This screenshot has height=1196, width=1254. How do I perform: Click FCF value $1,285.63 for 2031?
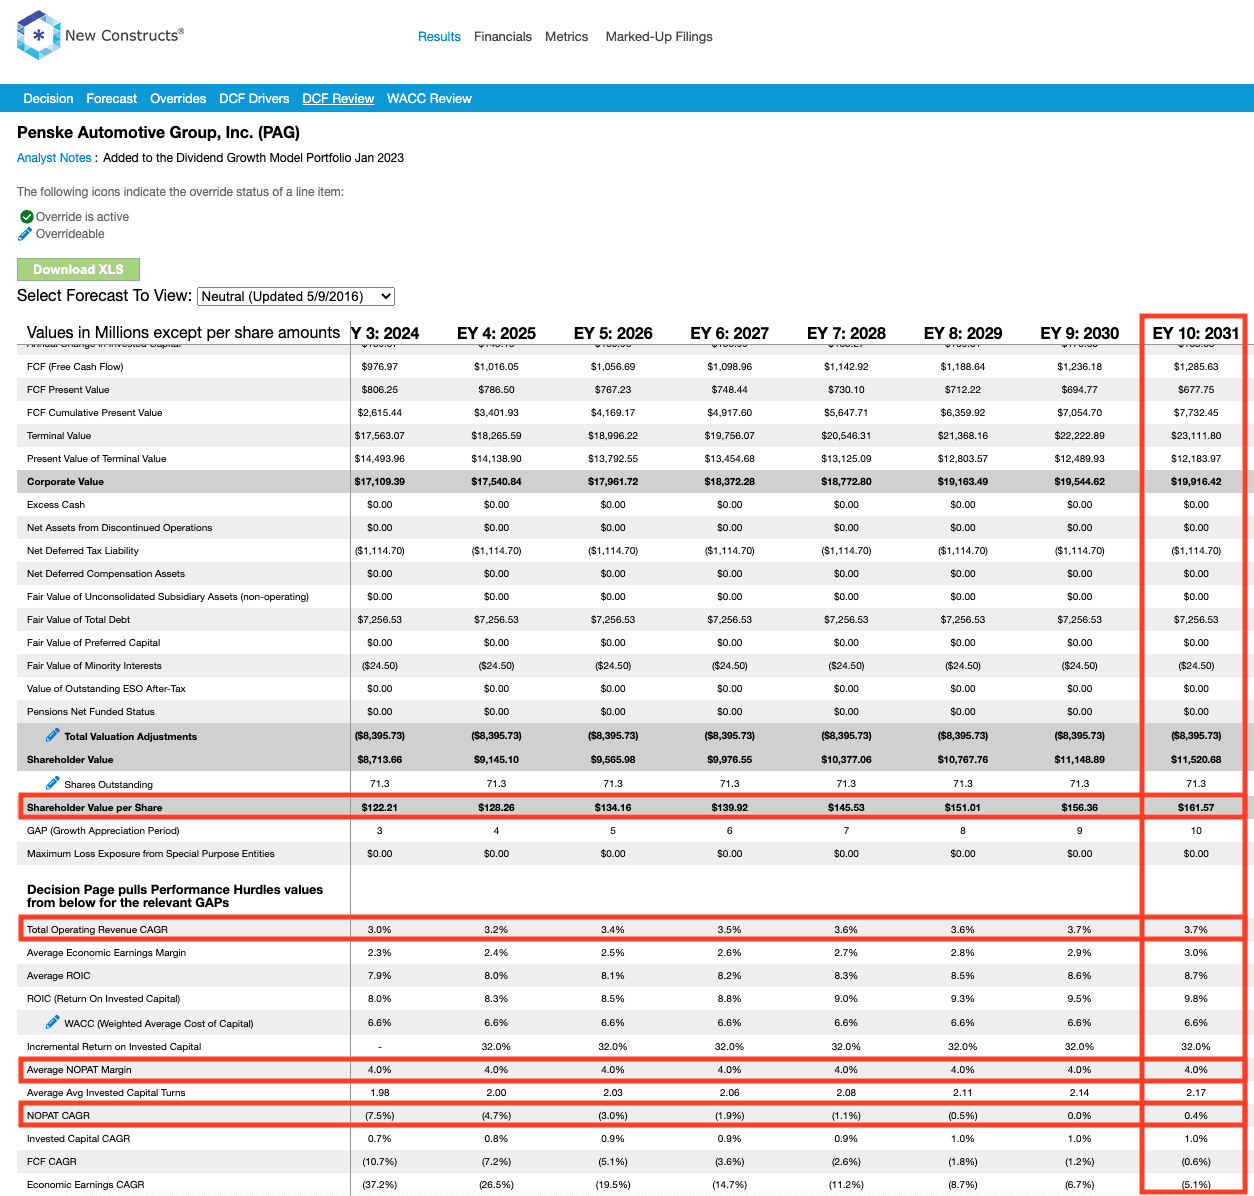[x=1196, y=367]
